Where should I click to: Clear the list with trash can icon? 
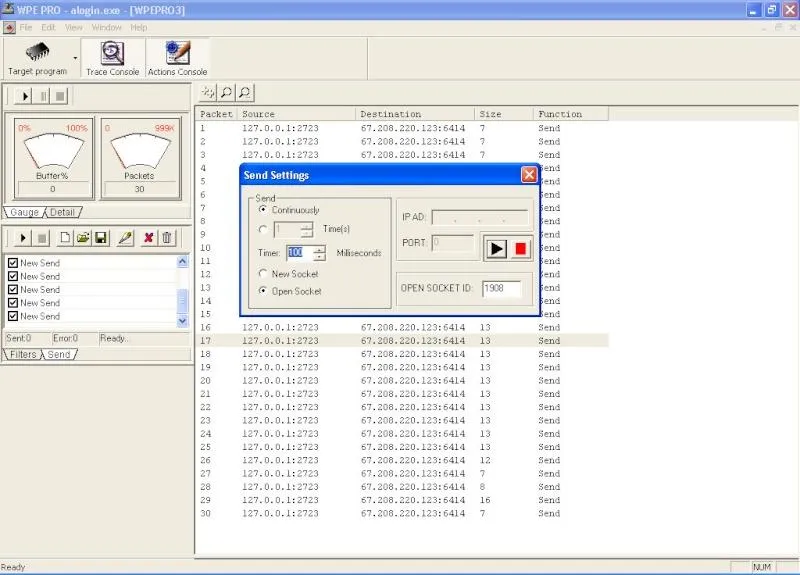(167, 238)
